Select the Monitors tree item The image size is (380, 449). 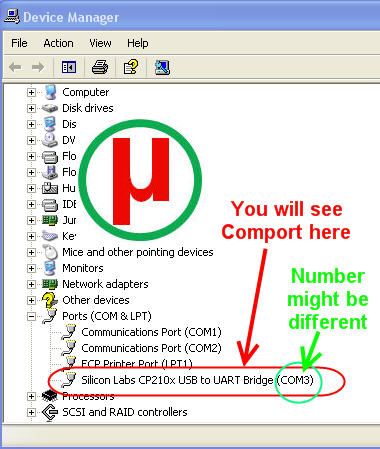[83, 268]
